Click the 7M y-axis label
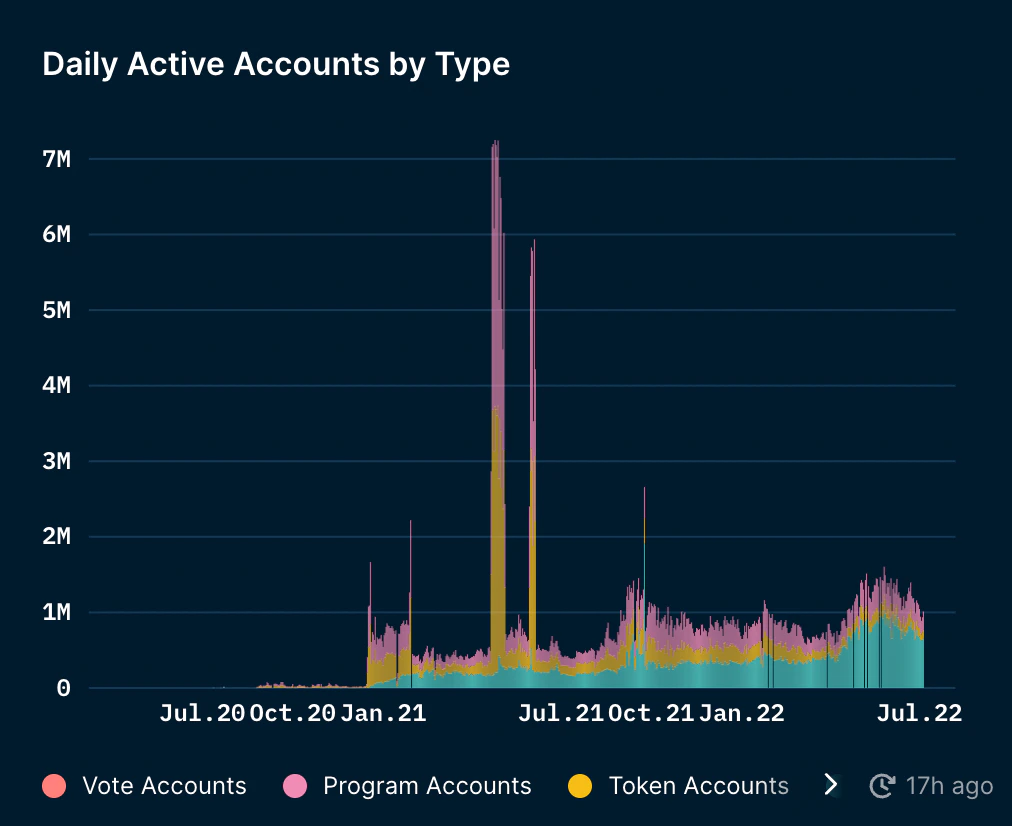This screenshot has height=826, width=1012. pyautogui.click(x=57, y=159)
